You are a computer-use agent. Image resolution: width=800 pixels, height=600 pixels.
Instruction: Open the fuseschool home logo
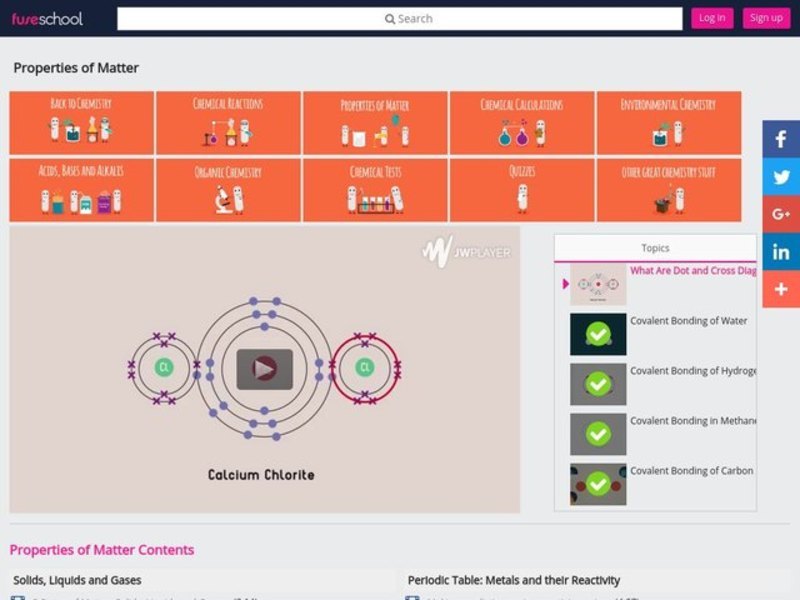point(47,18)
